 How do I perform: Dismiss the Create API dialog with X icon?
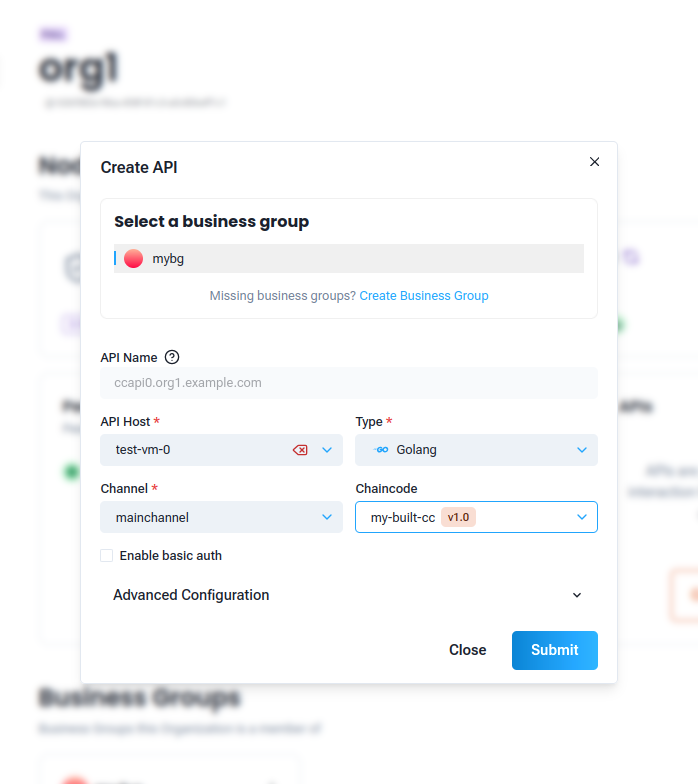click(594, 162)
